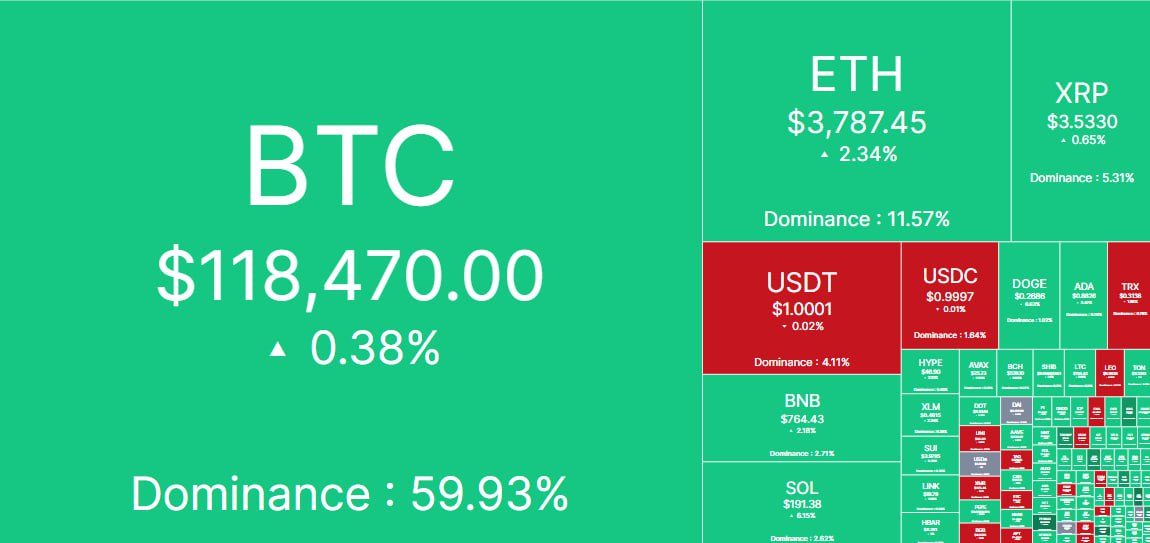Open the AVAX tile

[x=978, y=373]
